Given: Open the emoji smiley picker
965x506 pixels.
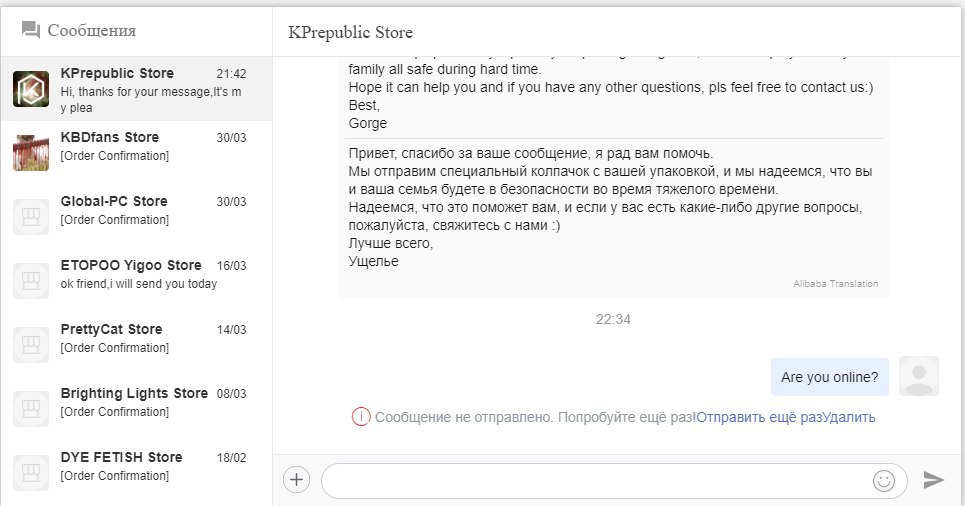Looking at the screenshot, I should pos(884,481).
